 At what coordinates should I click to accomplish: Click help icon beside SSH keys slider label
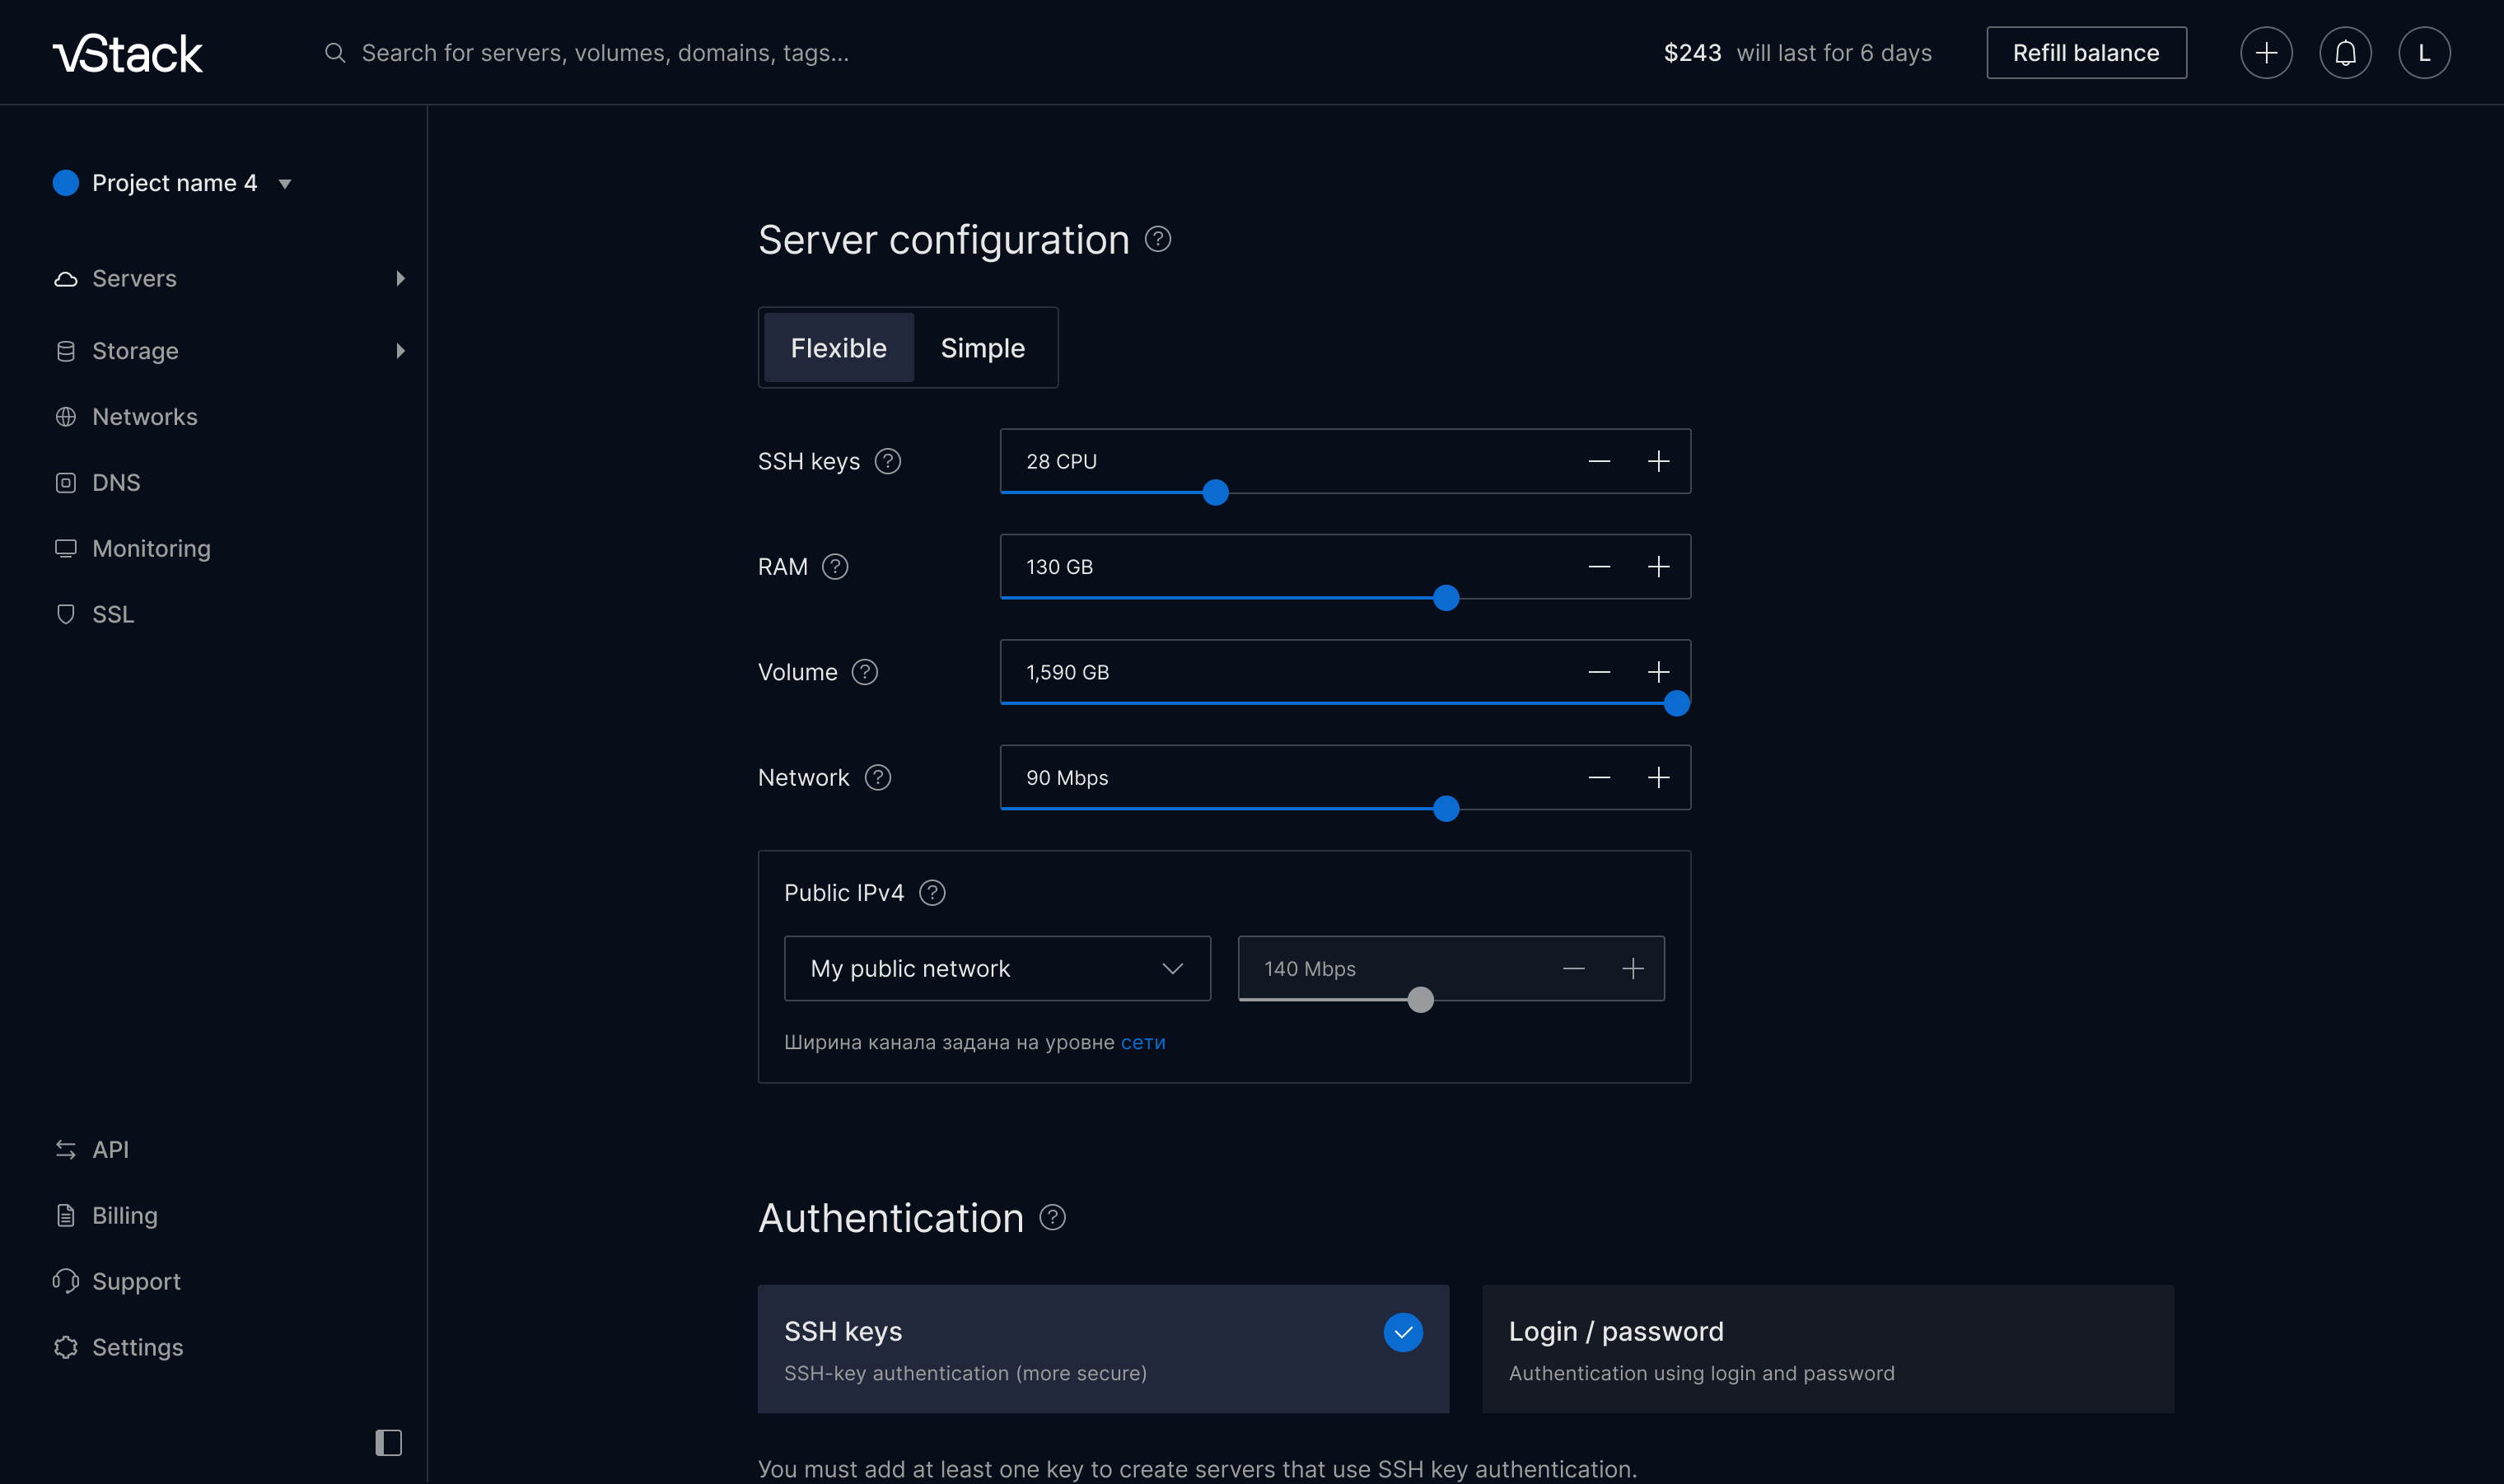(888, 462)
